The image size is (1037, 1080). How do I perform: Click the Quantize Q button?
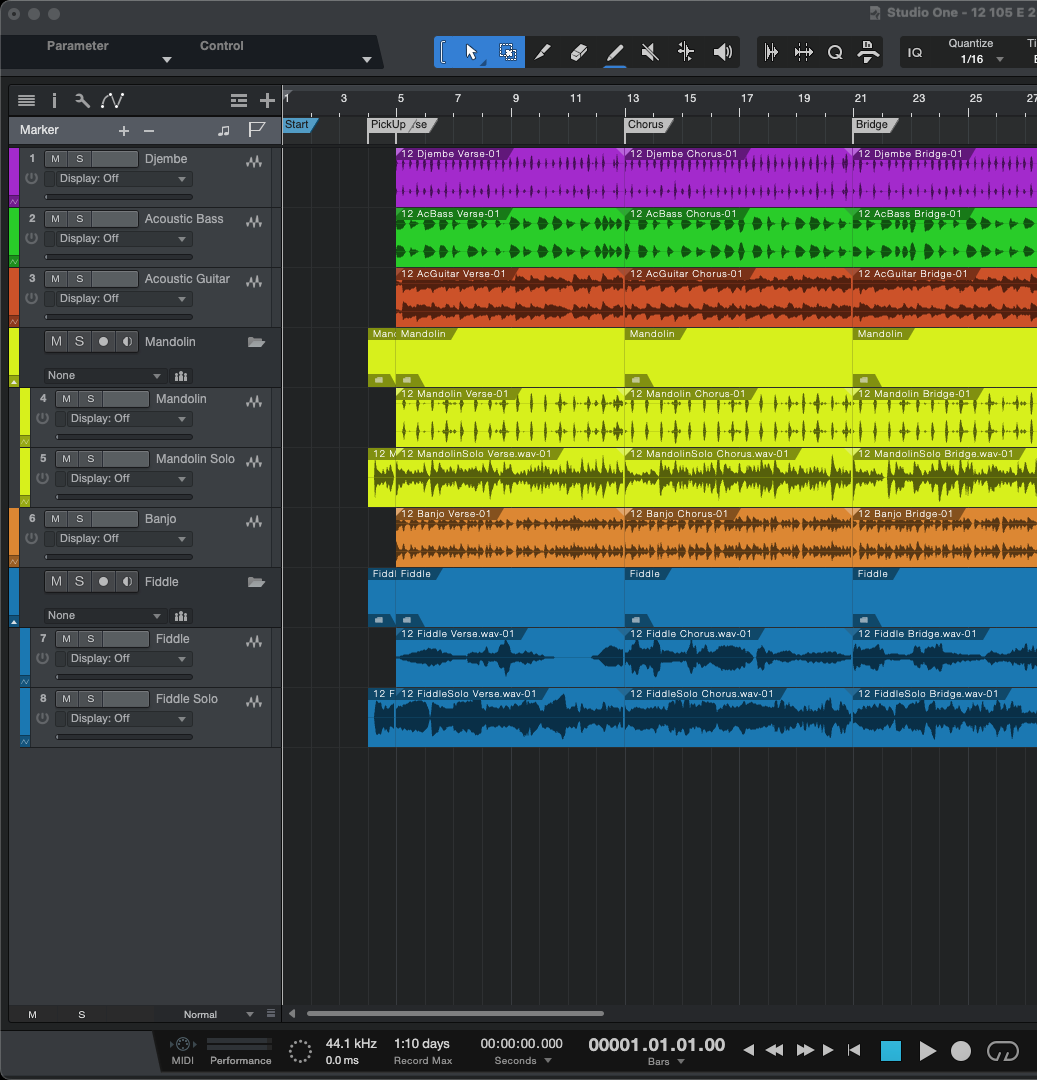coord(835,52)
